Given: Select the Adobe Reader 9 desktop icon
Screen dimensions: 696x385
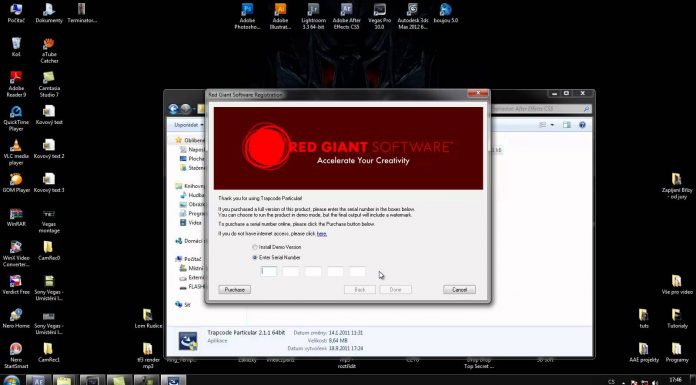Looking at the screenshot, I should coord(16,84).
